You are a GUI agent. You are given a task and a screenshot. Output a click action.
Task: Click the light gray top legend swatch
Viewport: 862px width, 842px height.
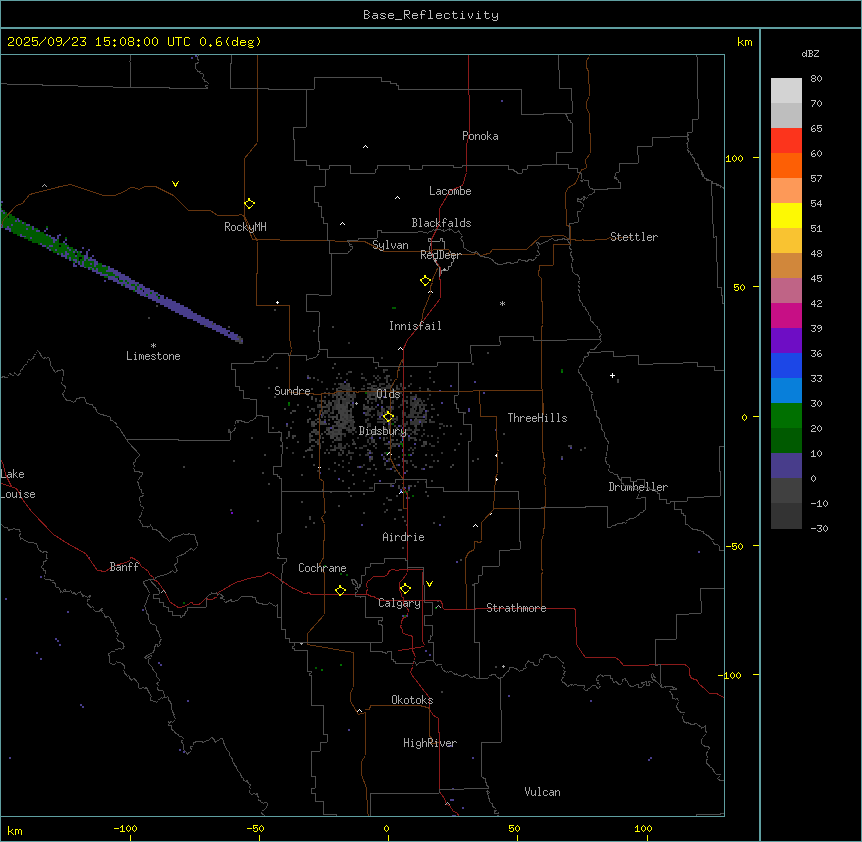tap(786, 90)
